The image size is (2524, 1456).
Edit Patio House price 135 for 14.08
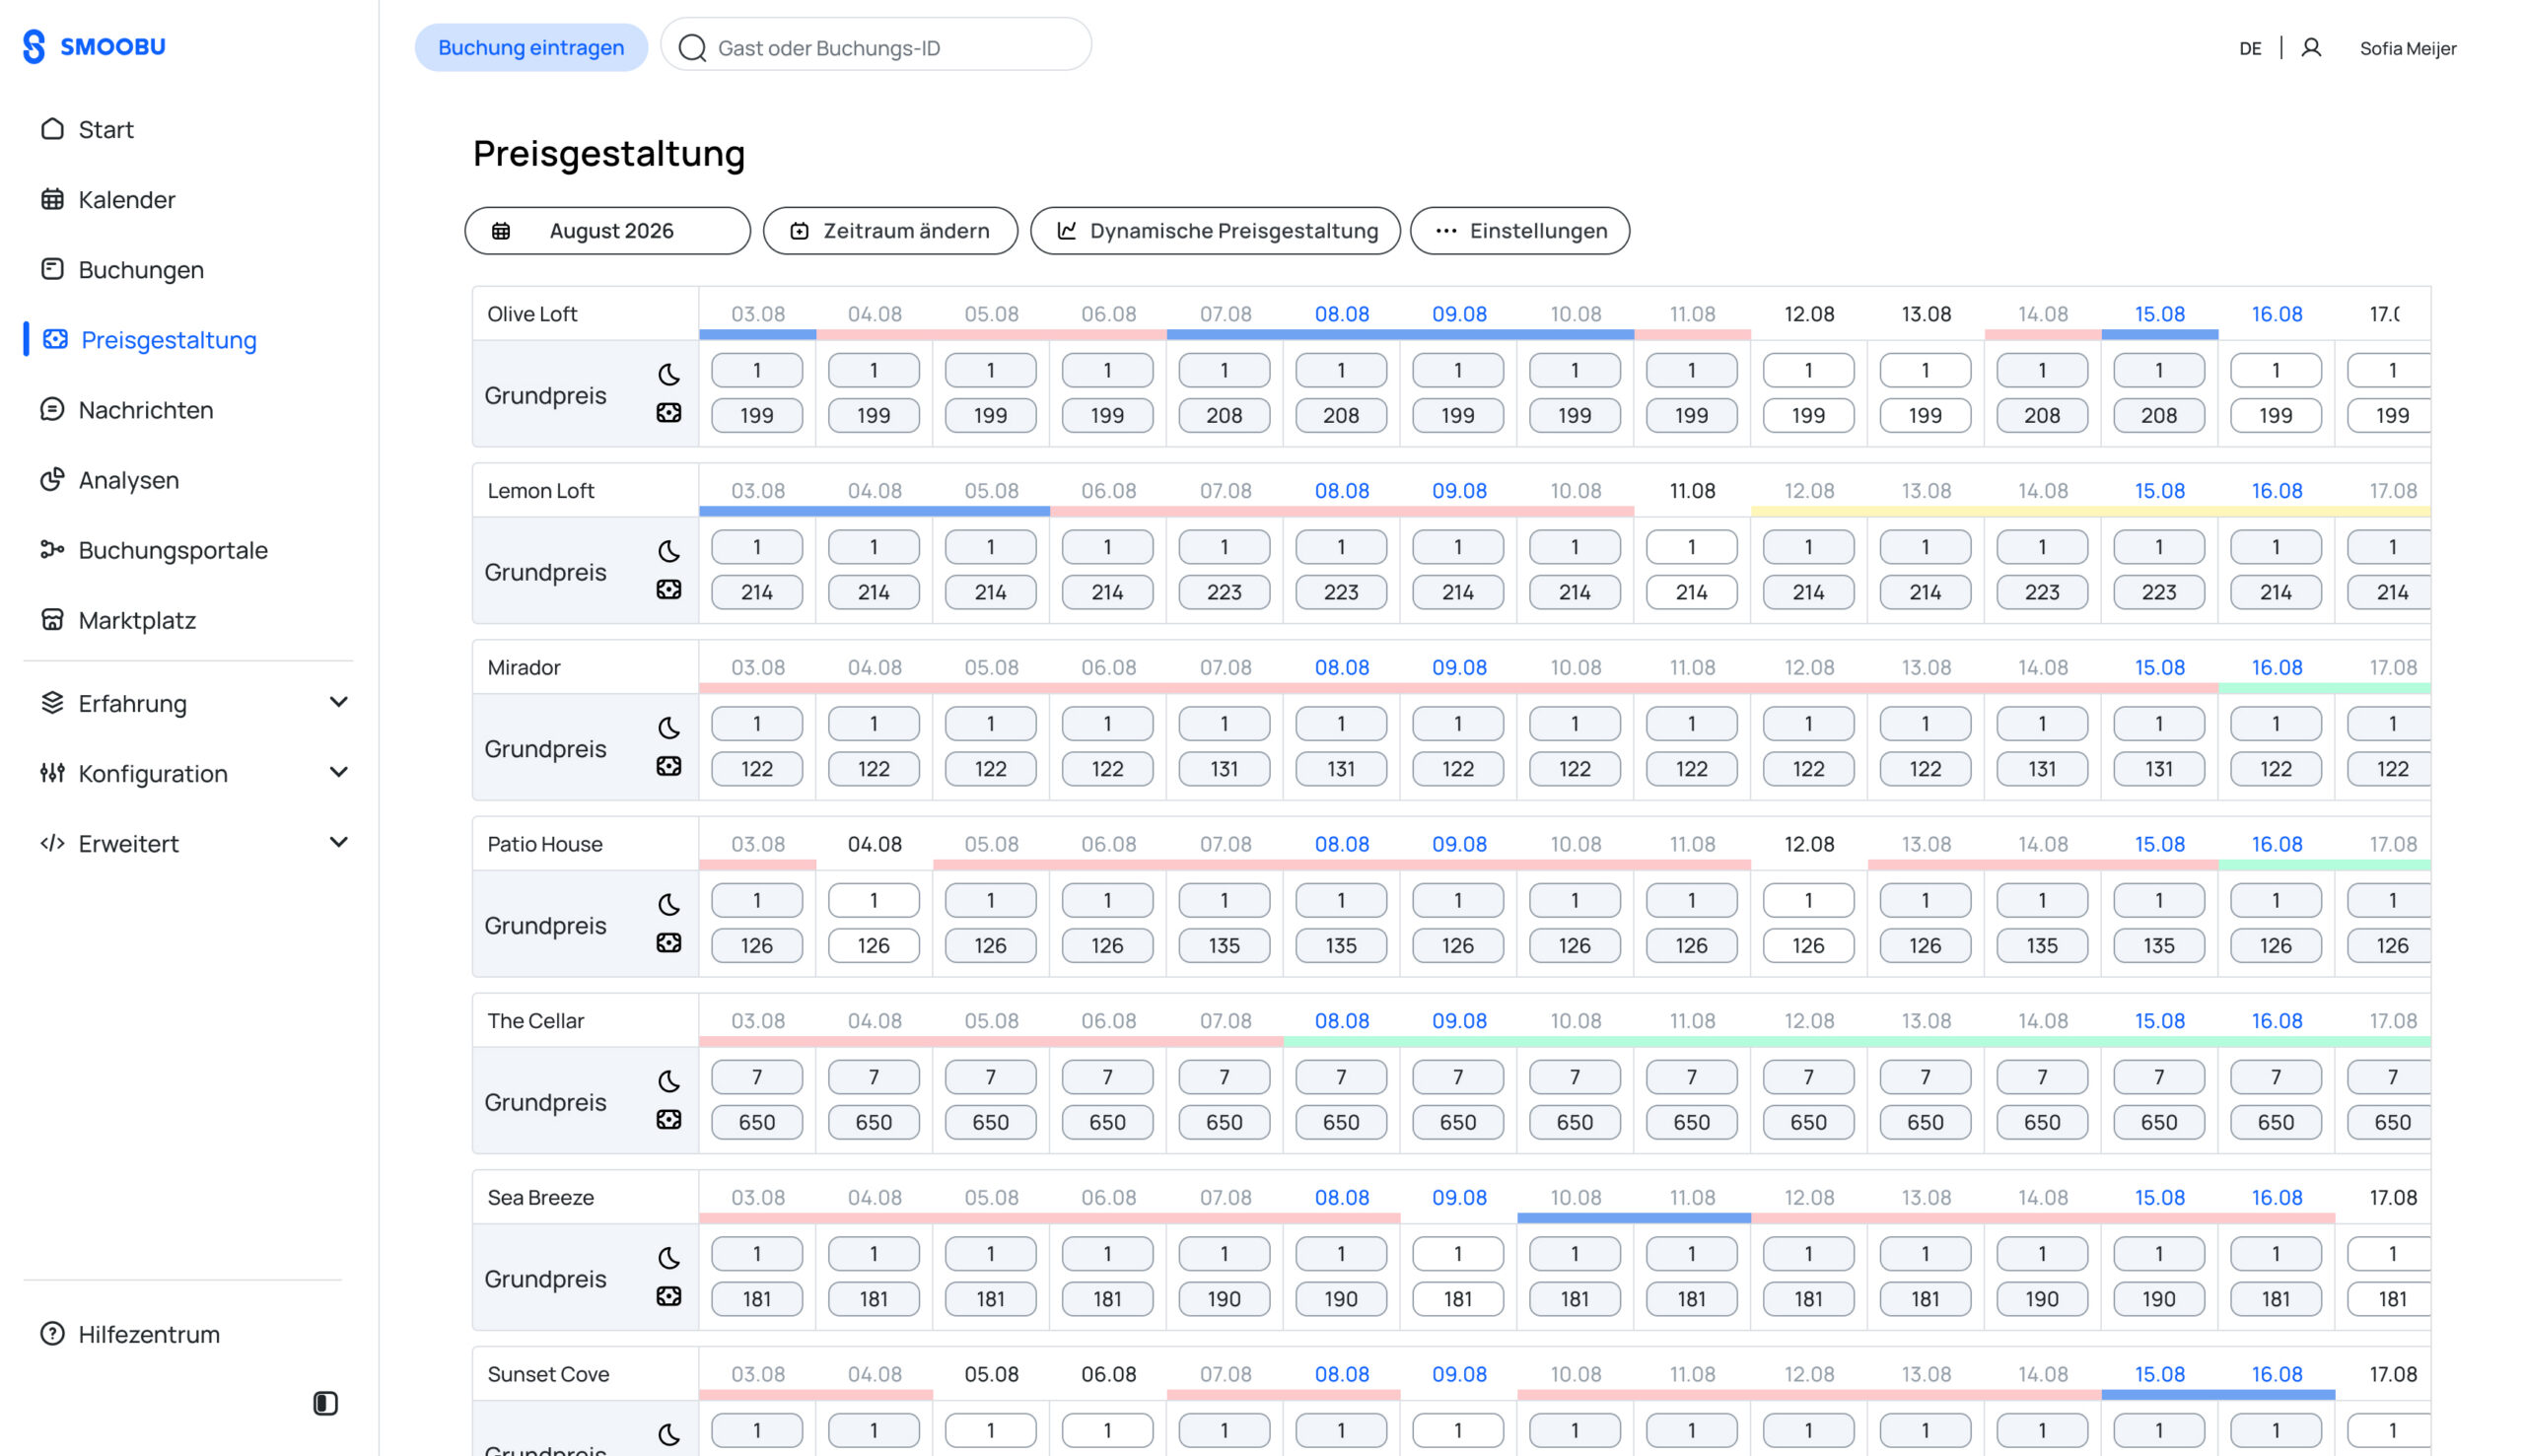[2042, 946]
